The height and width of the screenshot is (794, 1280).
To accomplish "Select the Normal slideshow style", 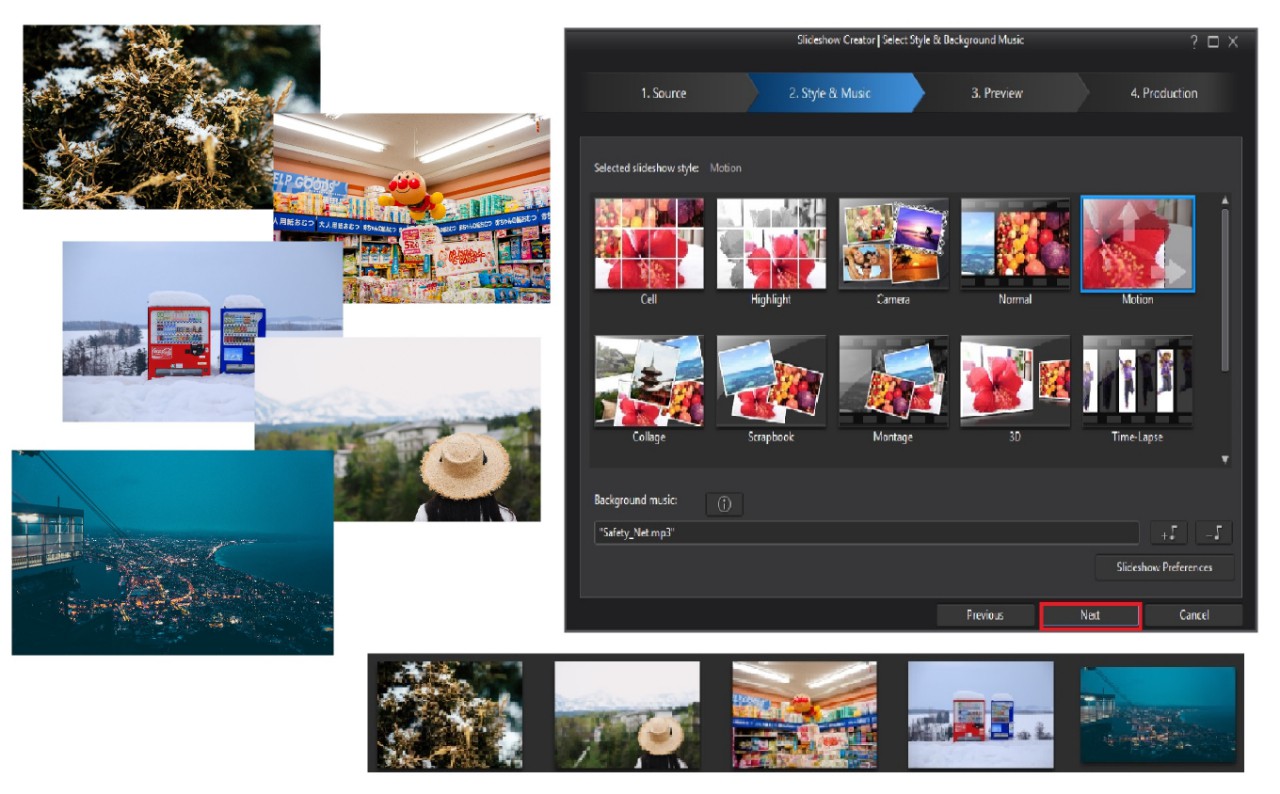I will [1015, 244].
